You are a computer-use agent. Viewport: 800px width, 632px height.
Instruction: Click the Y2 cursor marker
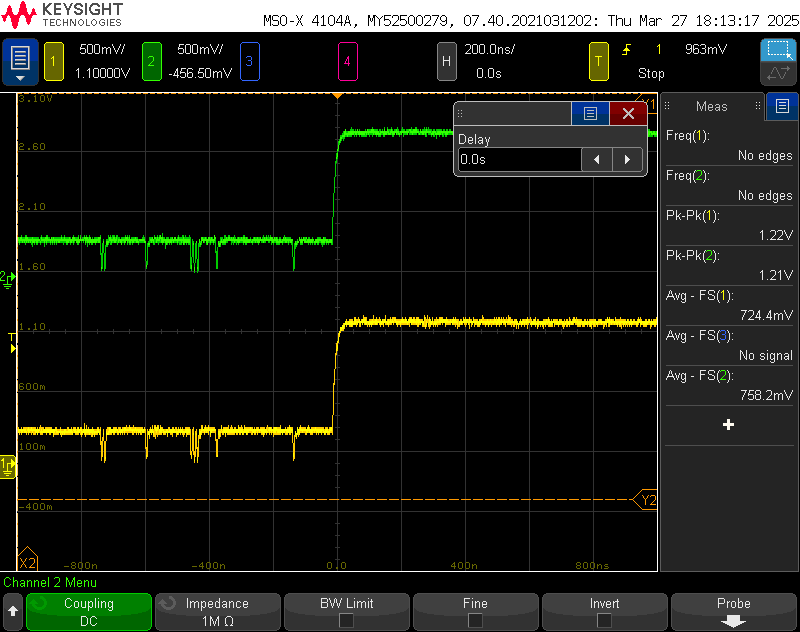646,500
